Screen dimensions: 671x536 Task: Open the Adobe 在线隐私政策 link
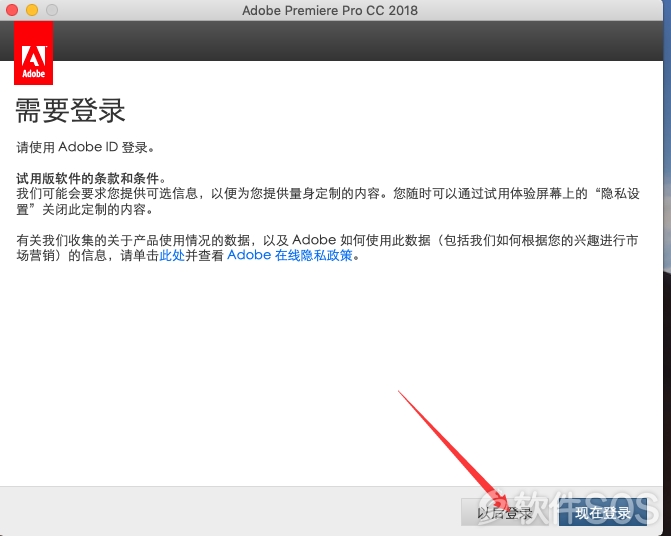[x=290, y=255]
